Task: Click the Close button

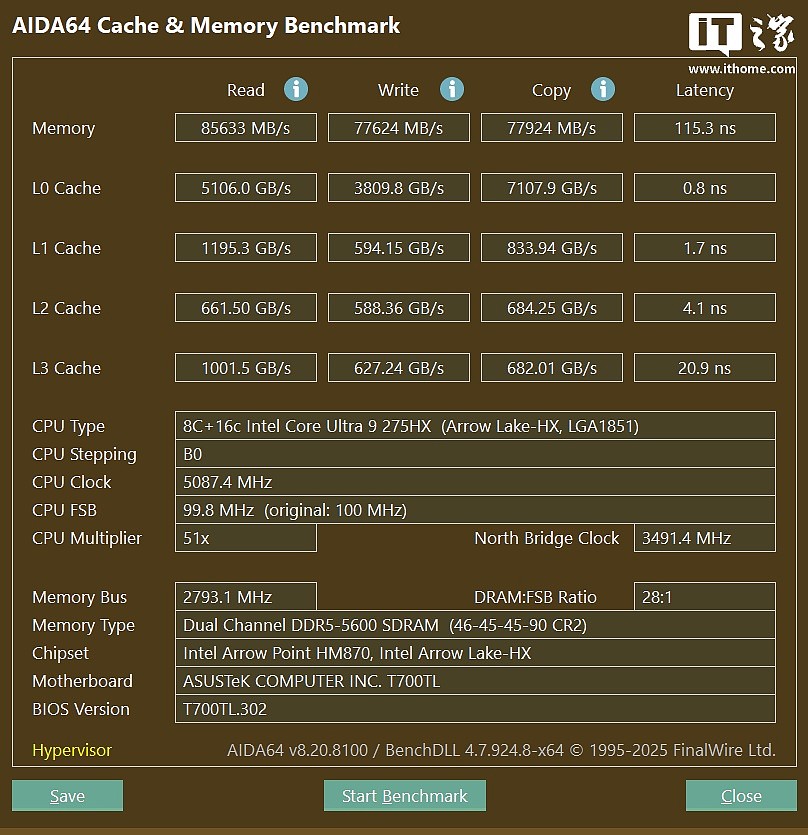Action: tap(741, 796)
